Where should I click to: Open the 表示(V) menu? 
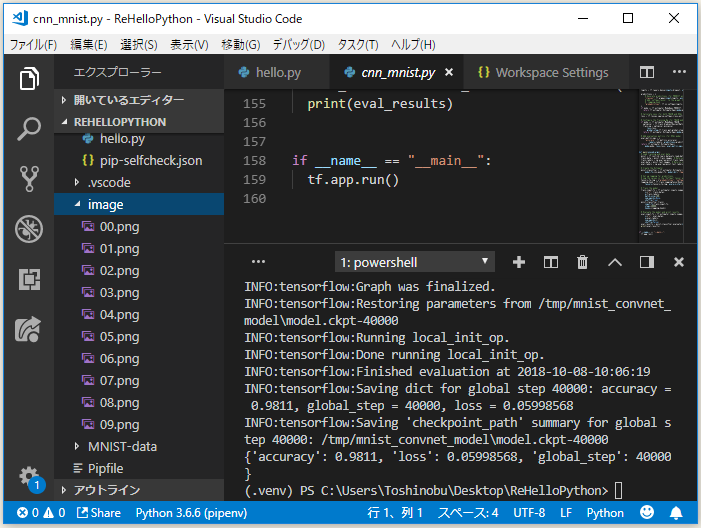[x=189, y=45]
